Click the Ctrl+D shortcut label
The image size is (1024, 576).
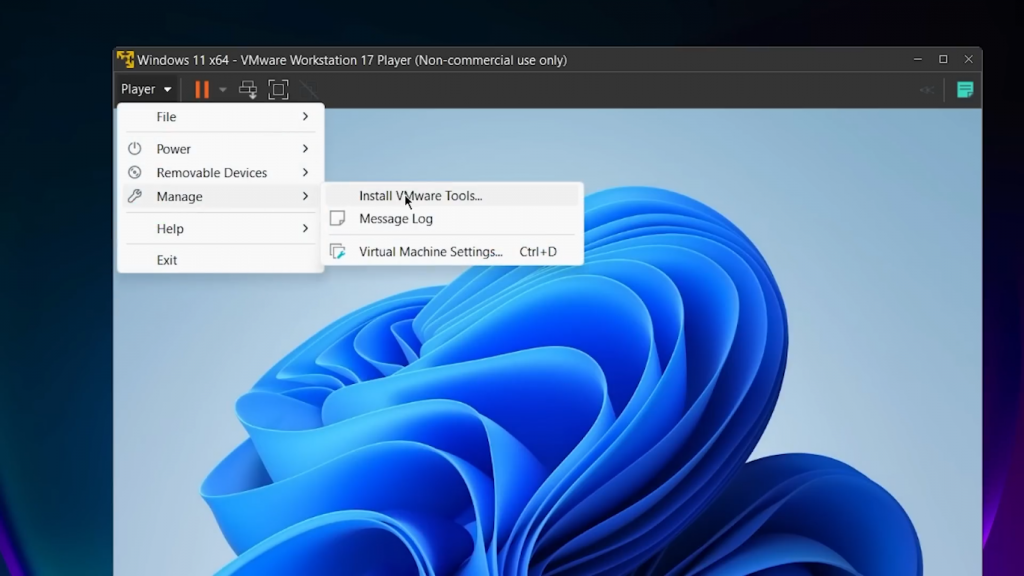point(538,251)
